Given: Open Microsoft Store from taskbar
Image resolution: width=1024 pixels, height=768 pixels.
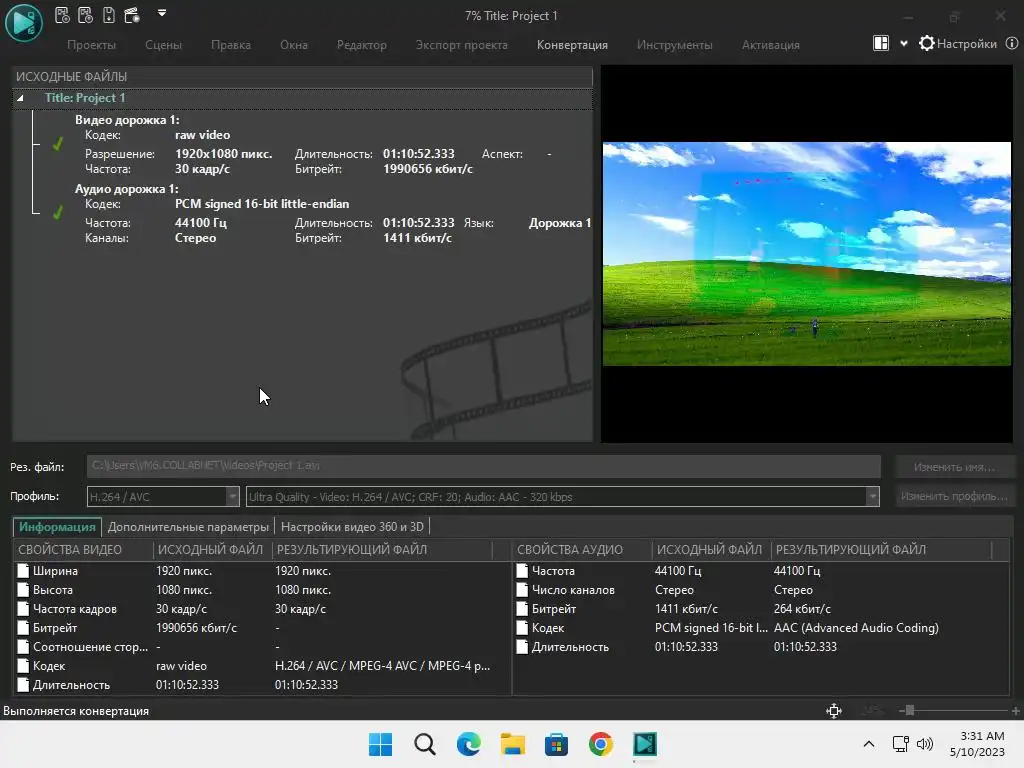Looking at the screenshot, I should tap(556, 744).
